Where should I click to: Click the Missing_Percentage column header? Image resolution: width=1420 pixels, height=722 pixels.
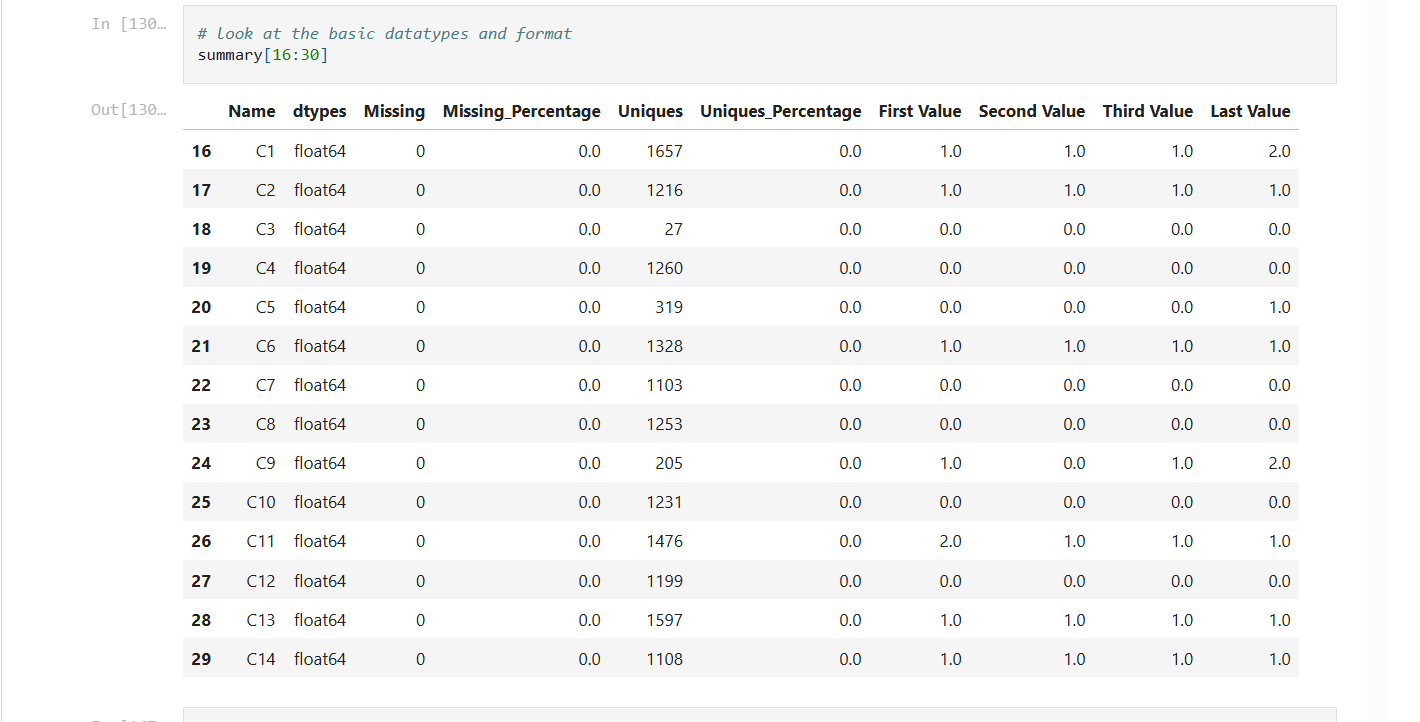[522, 111]
